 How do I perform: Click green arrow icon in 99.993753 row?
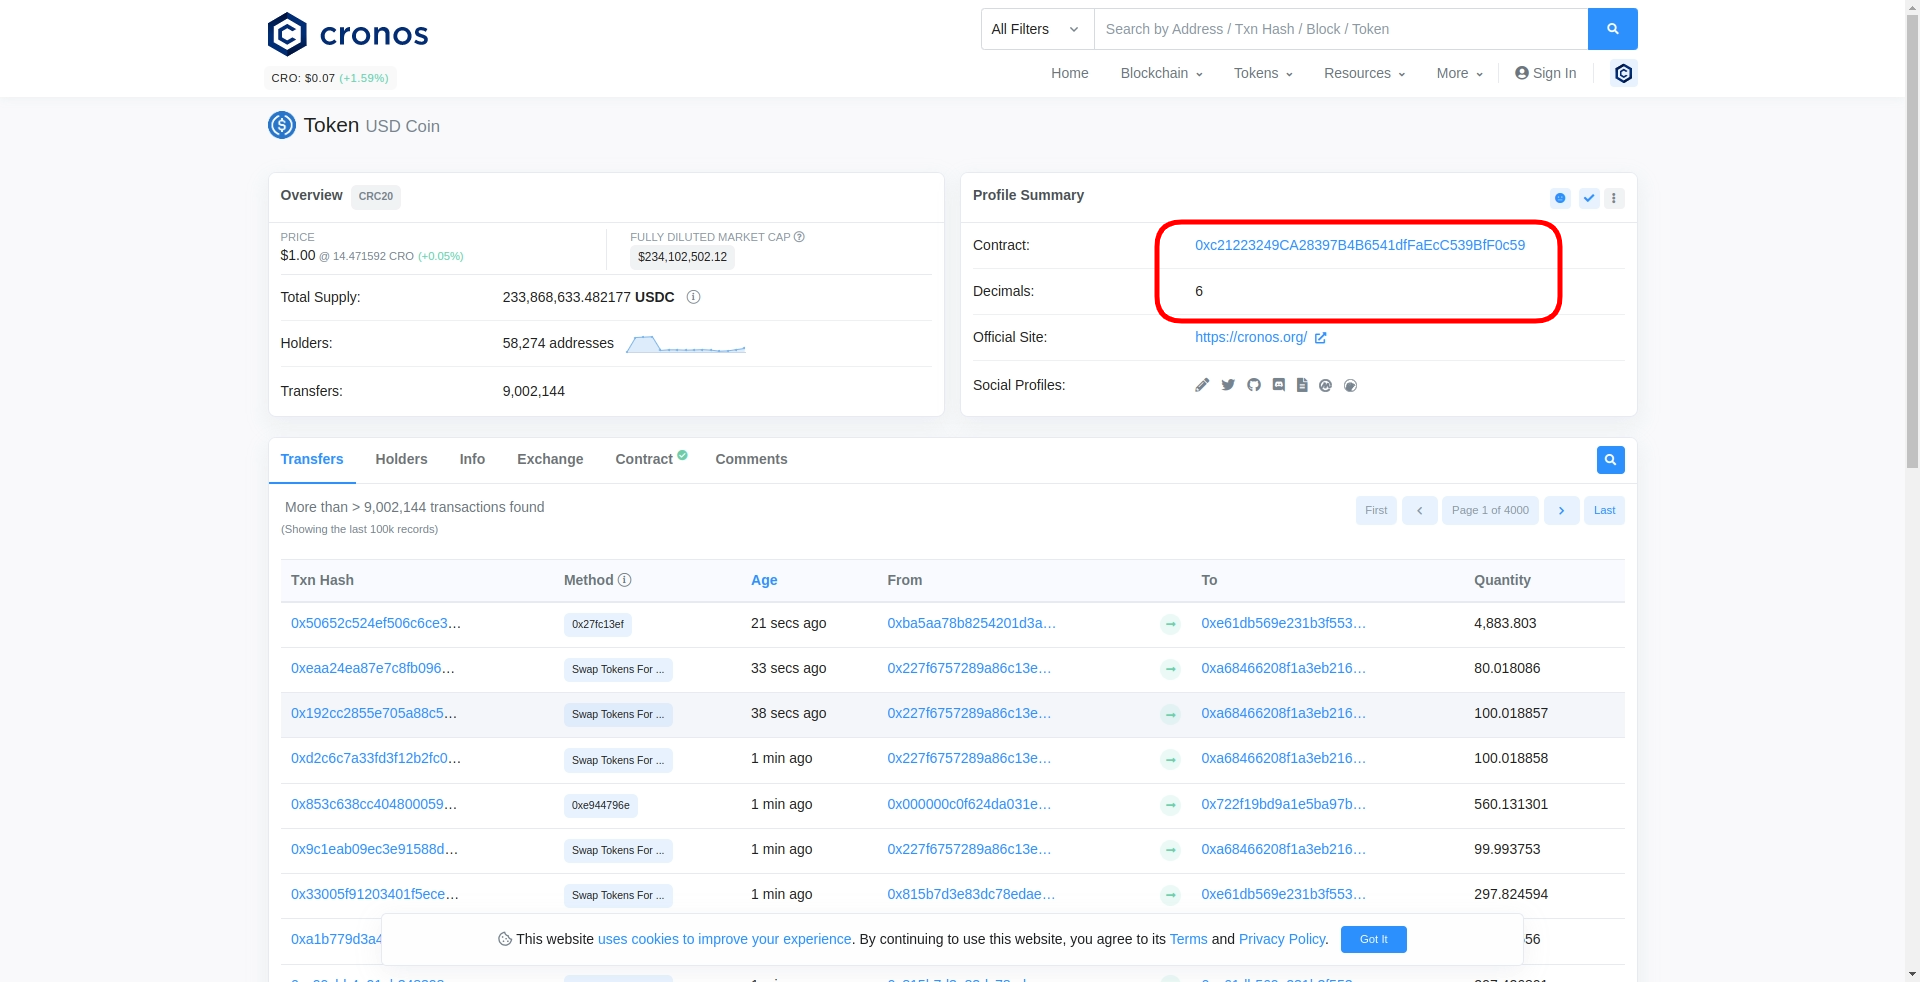click(x=1170, y=850)
